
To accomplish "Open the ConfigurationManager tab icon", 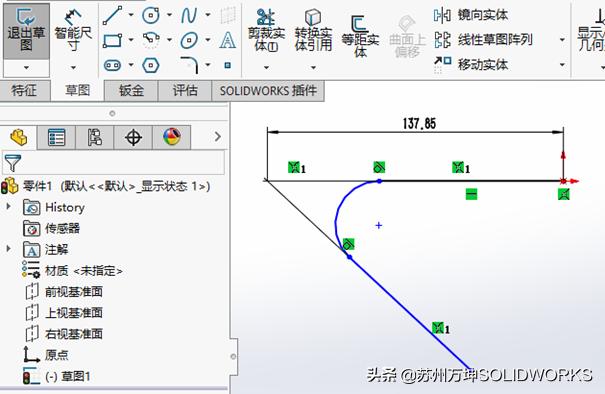I will (95, 137).
